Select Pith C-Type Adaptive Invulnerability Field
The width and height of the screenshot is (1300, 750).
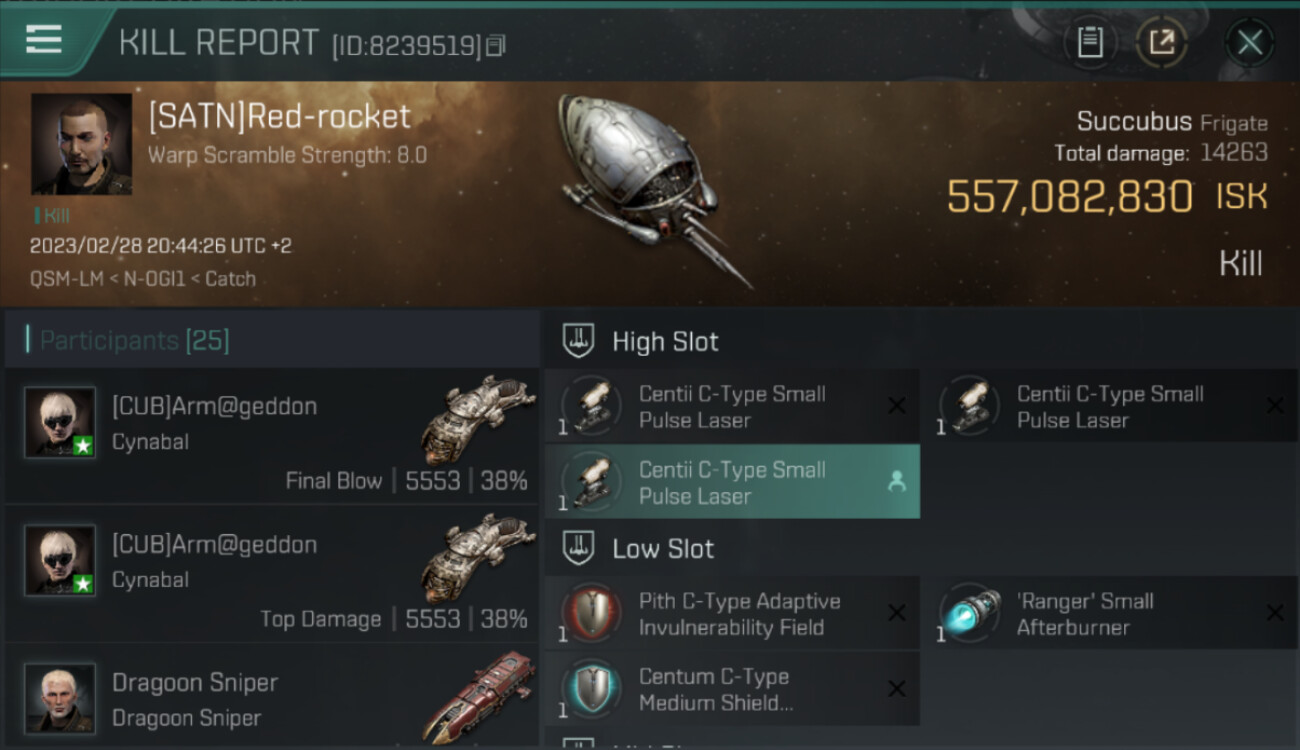click(x=732, y=614)
